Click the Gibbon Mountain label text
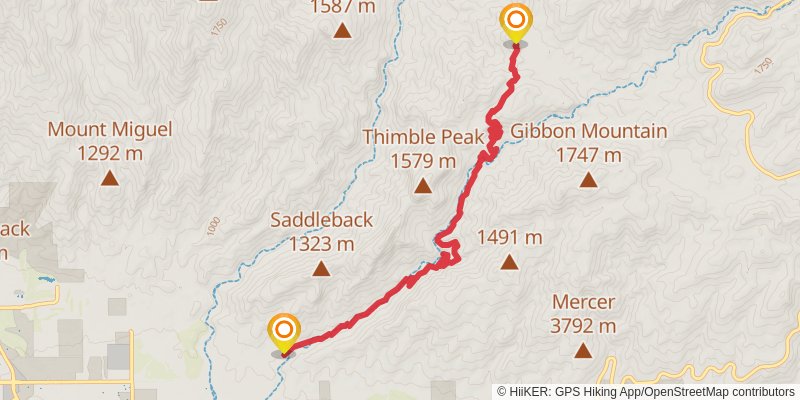800x400 pixels. click(x=589, y=131)
